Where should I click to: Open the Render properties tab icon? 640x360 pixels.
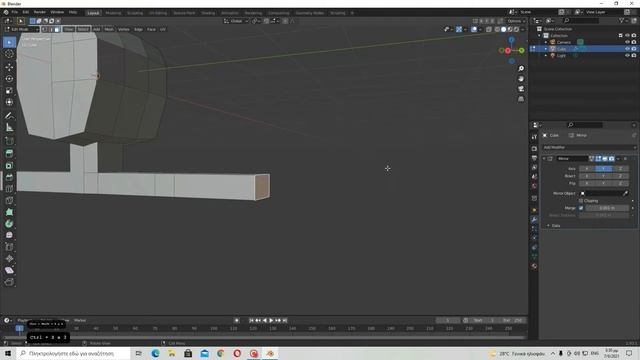point(534,149)
